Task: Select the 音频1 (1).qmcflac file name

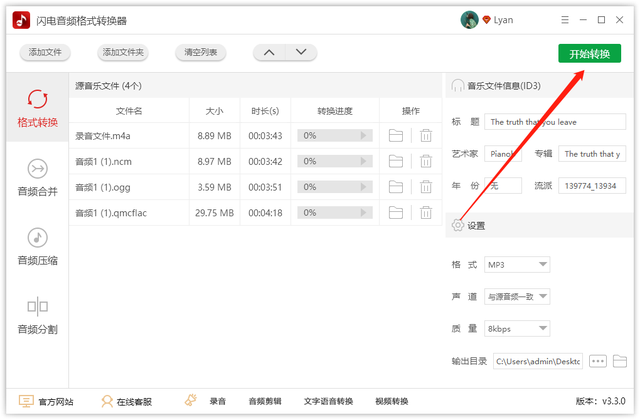Action: tap(111, 213)
